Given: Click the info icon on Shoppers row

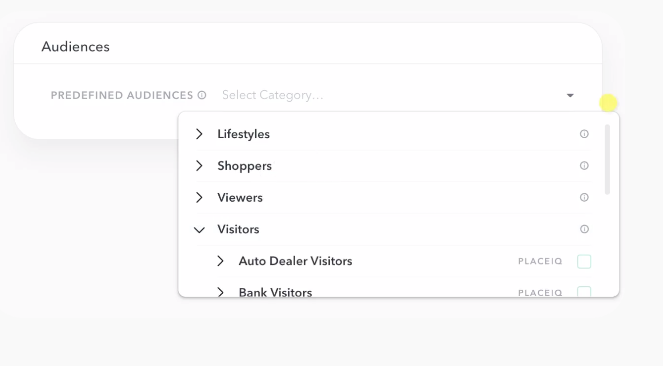Looking at the screenshot, I should [x=584, y=166].
